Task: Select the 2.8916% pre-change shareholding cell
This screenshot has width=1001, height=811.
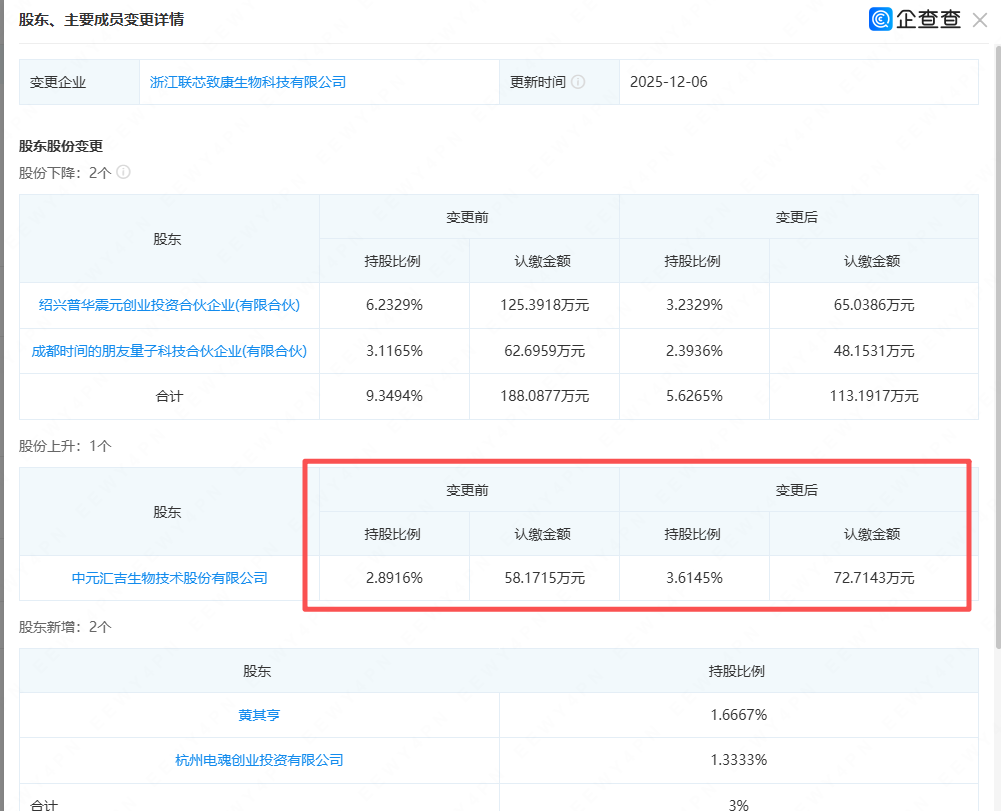Action: [x=394, y=578]
